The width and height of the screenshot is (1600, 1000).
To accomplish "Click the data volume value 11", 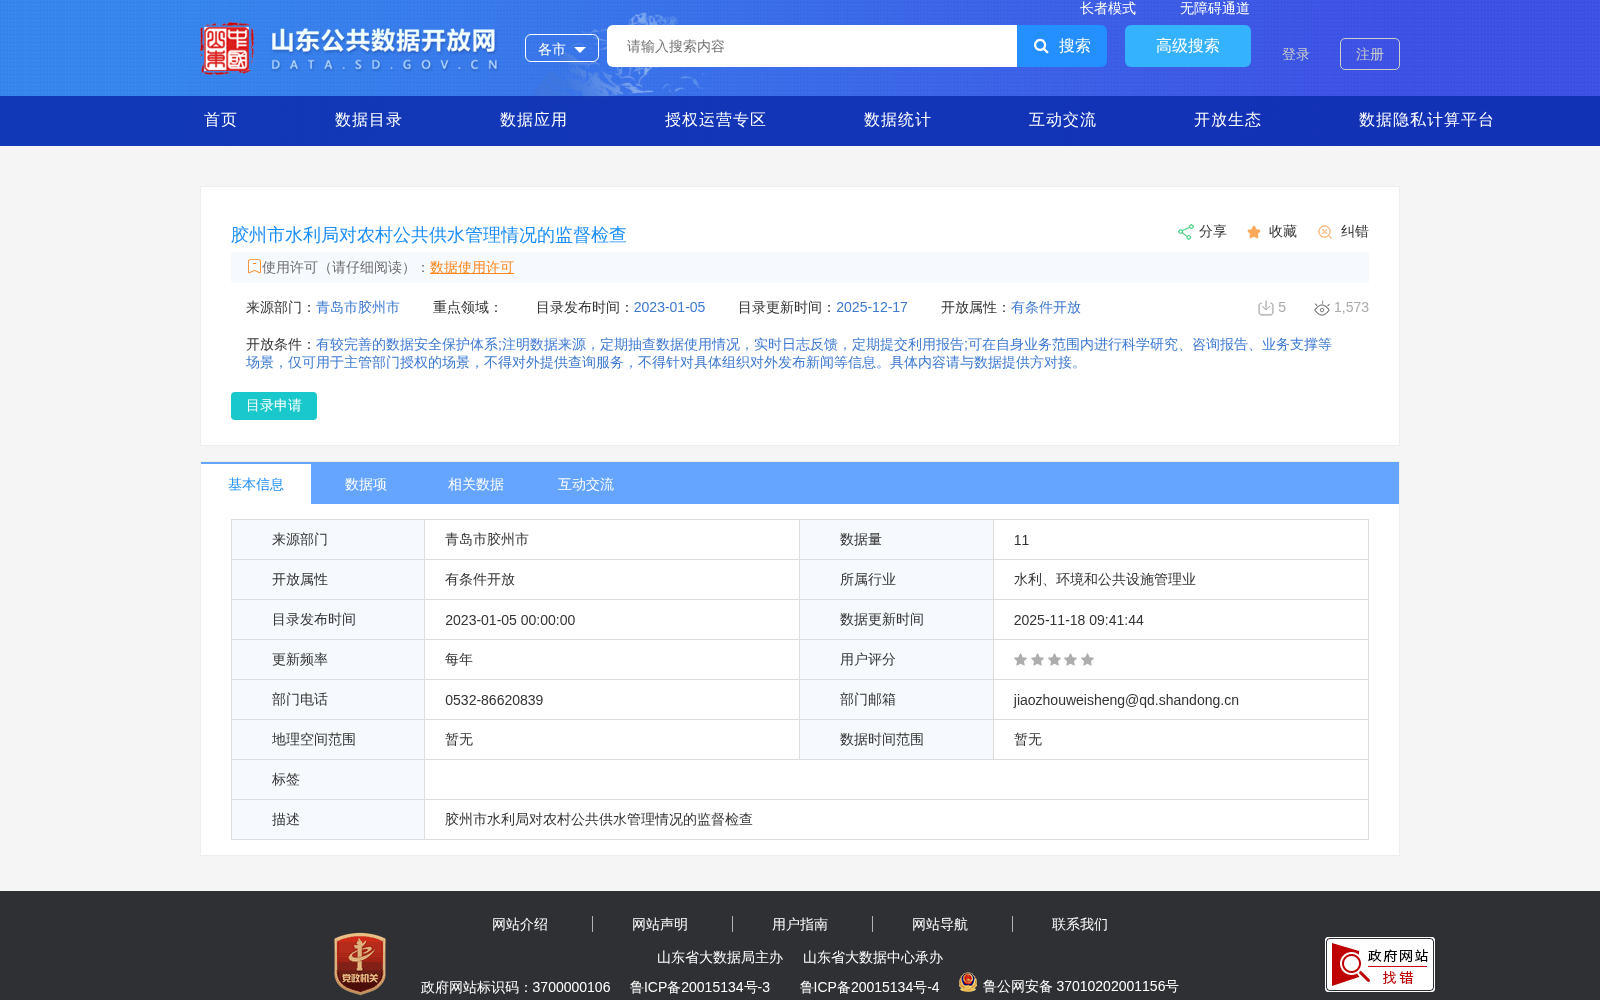I will [x=1021, y=540].
